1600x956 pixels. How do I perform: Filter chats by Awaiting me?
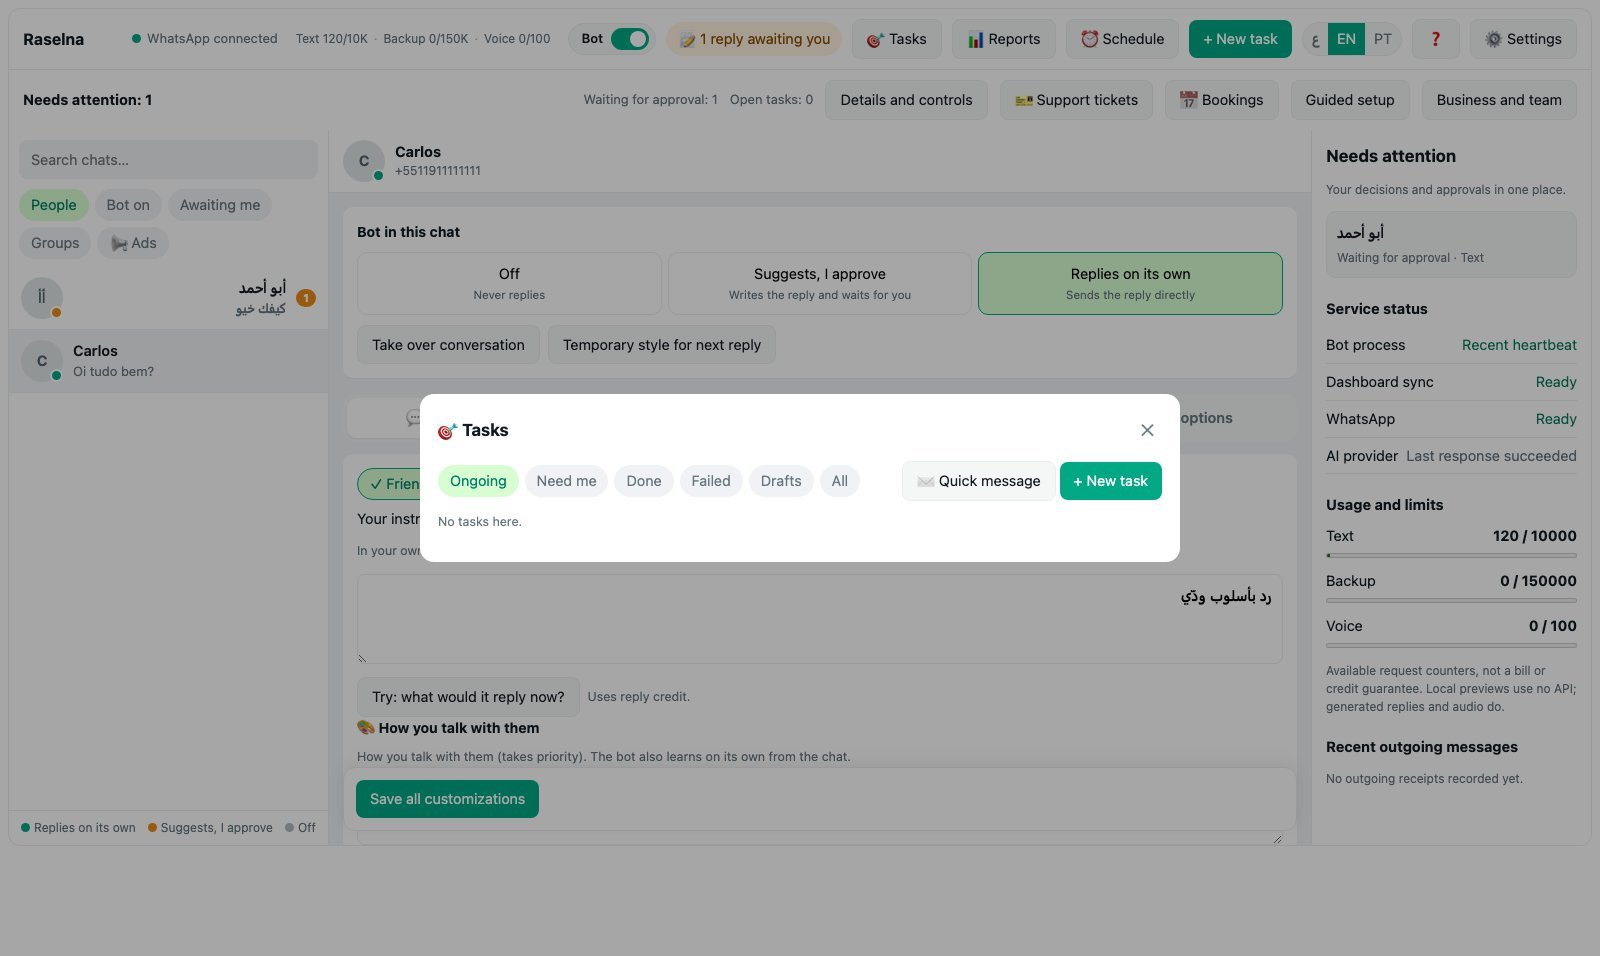(220, 205)
